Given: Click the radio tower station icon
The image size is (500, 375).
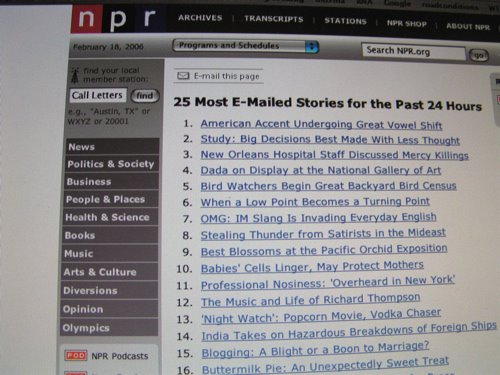Looking at the screenshot, I should click(x=75, y=75).
